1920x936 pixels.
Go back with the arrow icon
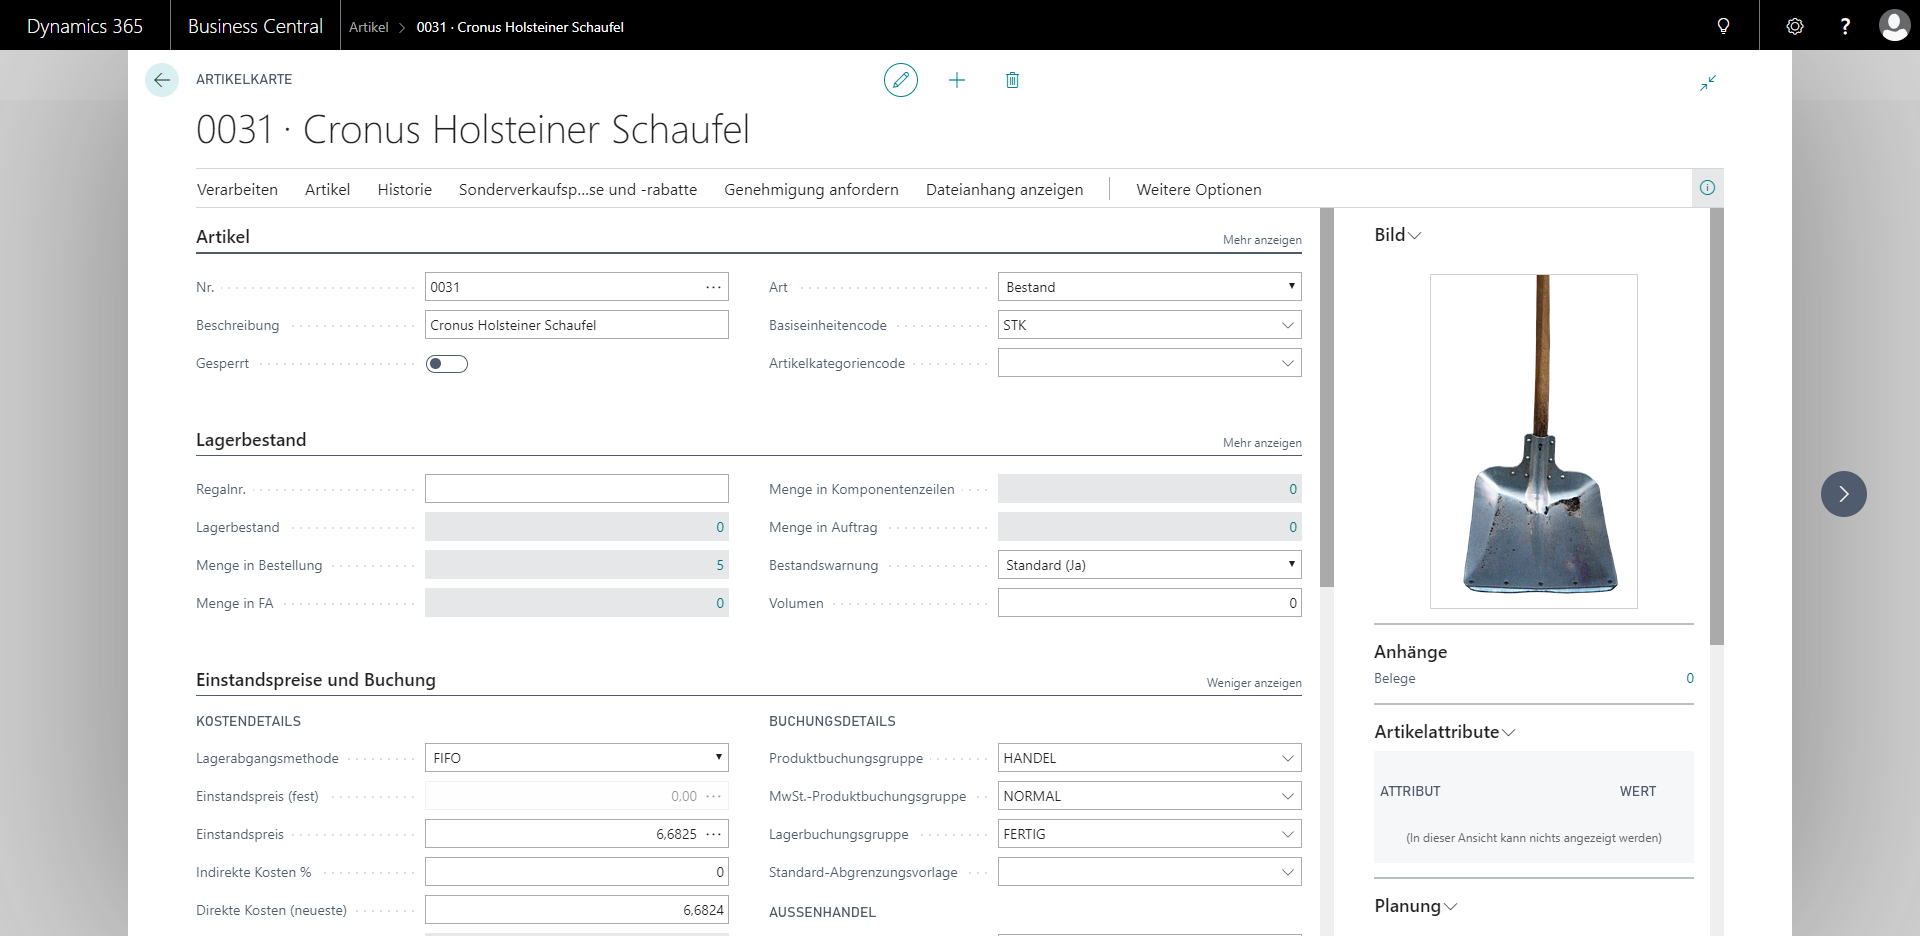(x=162, y=80)
